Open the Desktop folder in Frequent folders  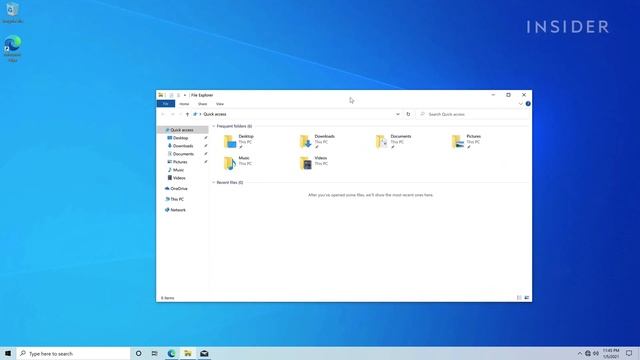click(x=239, y=141)
